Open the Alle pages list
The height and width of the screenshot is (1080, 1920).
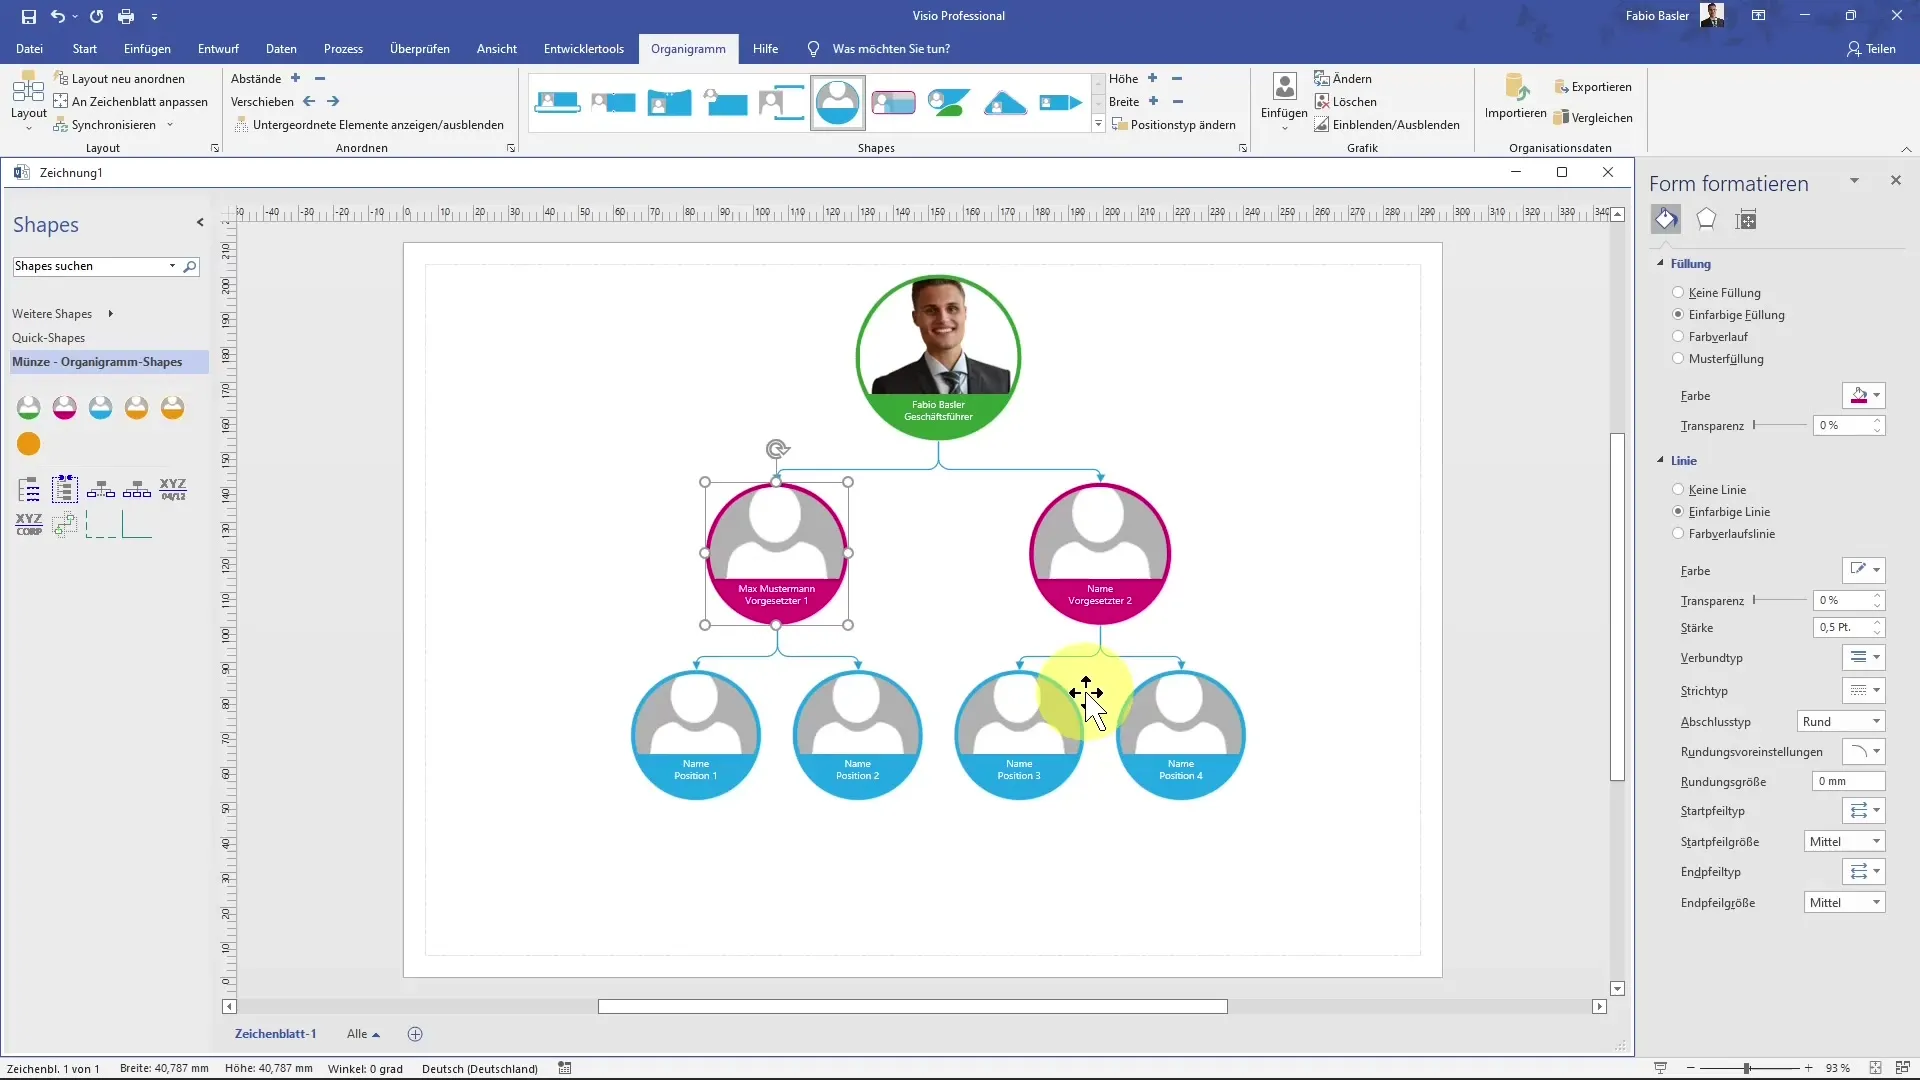pyautogui.click(x=363, y=1034)
